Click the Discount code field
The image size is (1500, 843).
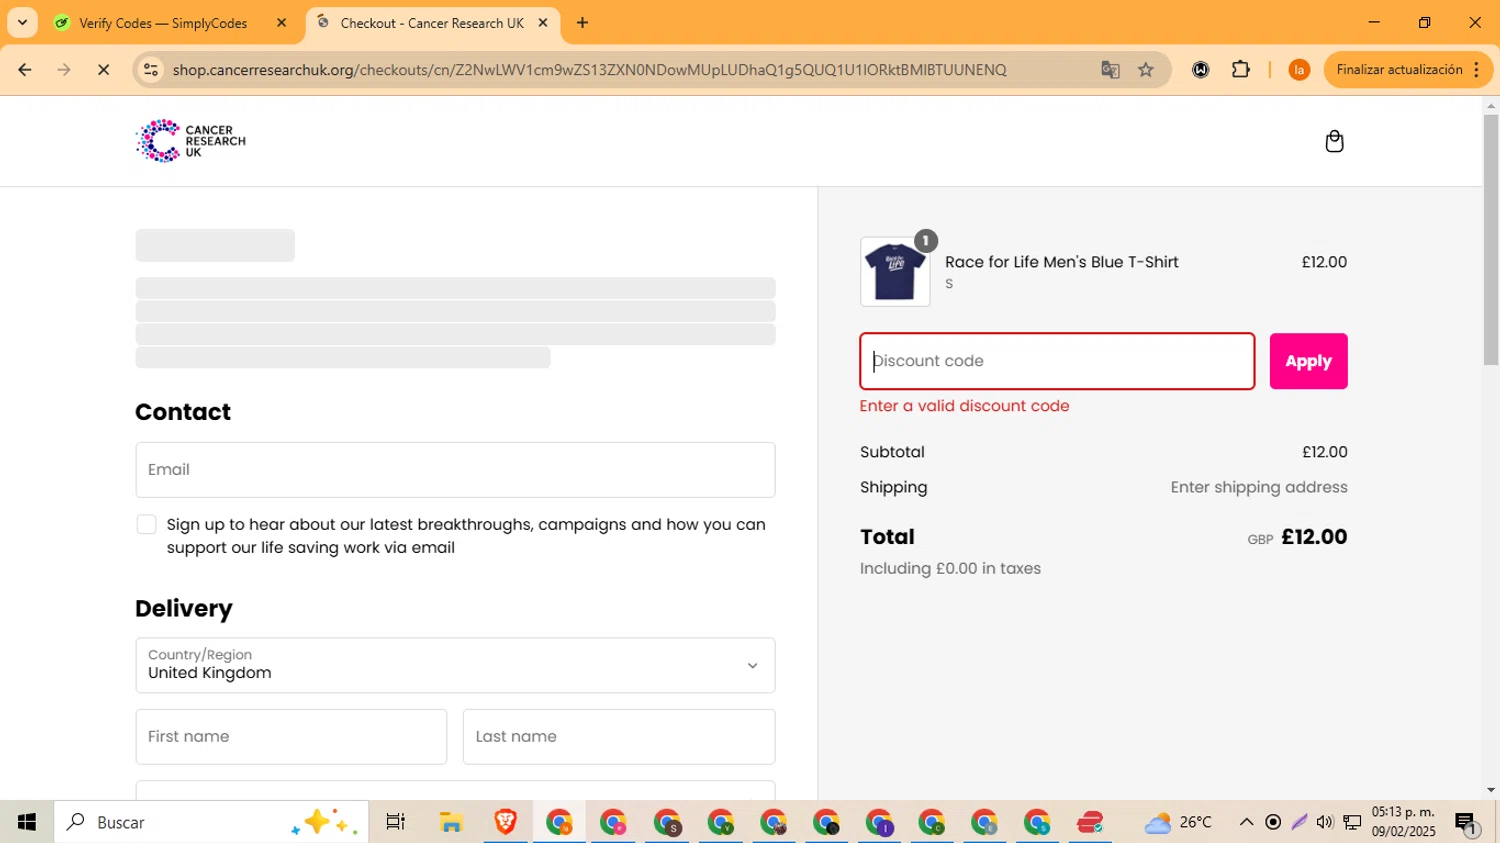1057,361
